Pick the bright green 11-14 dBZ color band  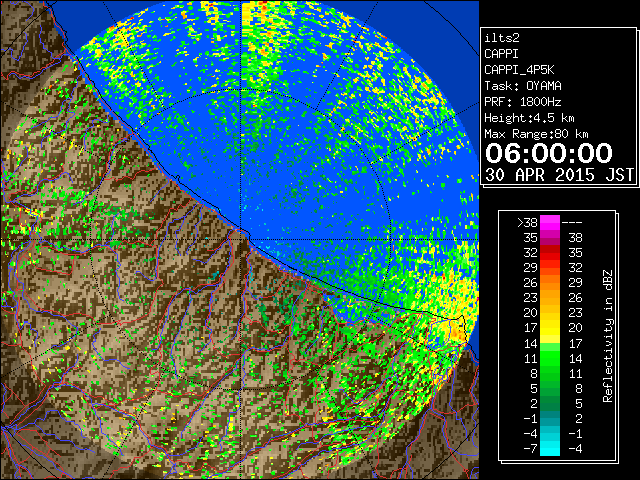550,358
